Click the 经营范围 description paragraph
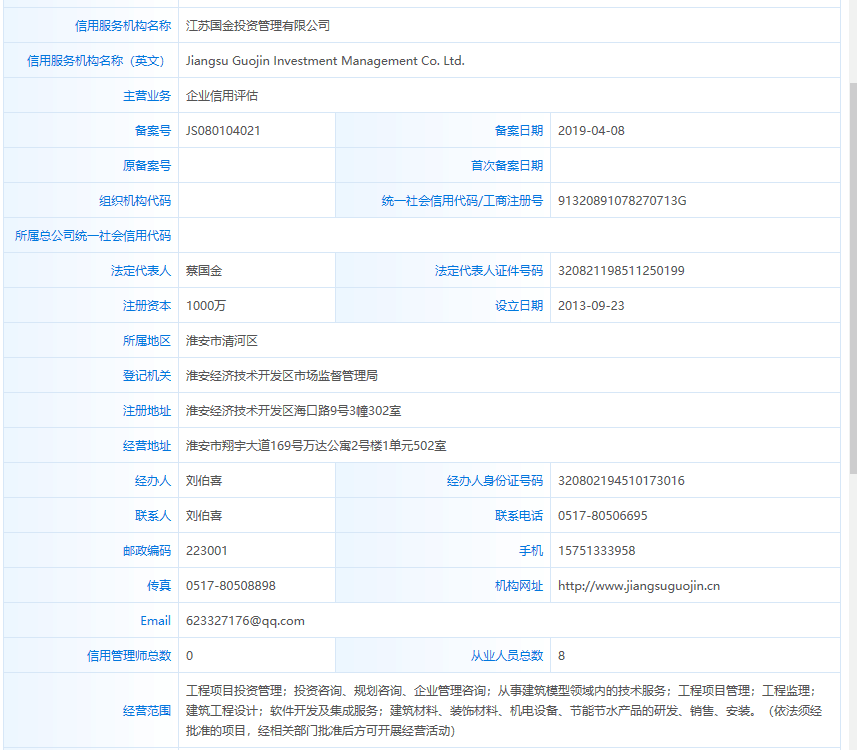Viewport: 857px width, 750px height. pos(503,711)
